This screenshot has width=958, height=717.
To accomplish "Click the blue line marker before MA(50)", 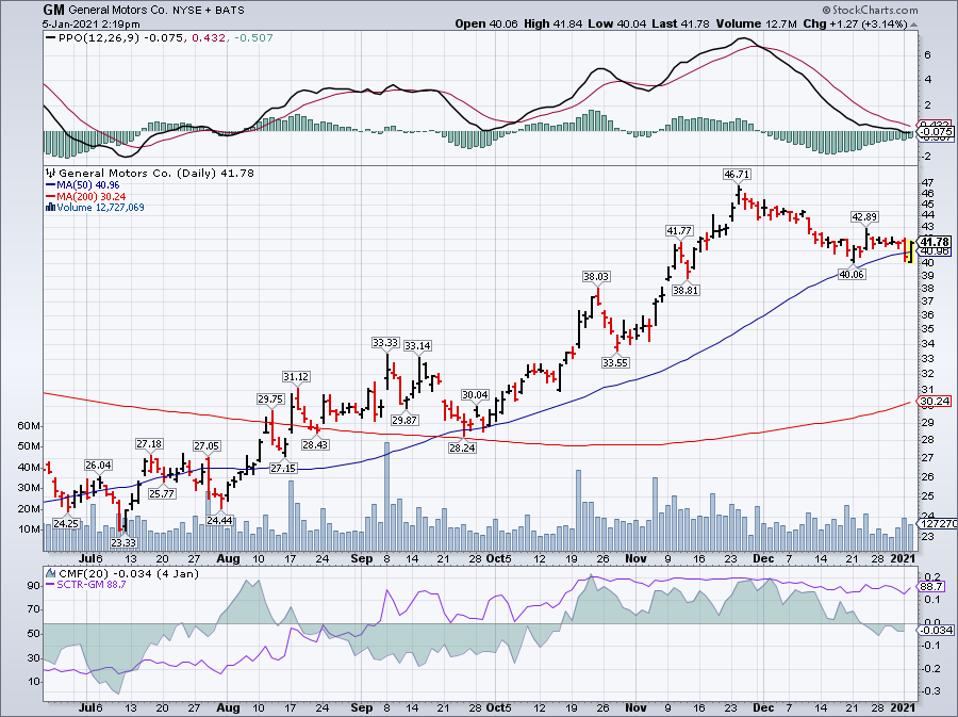I will click(x=51, y=185).
